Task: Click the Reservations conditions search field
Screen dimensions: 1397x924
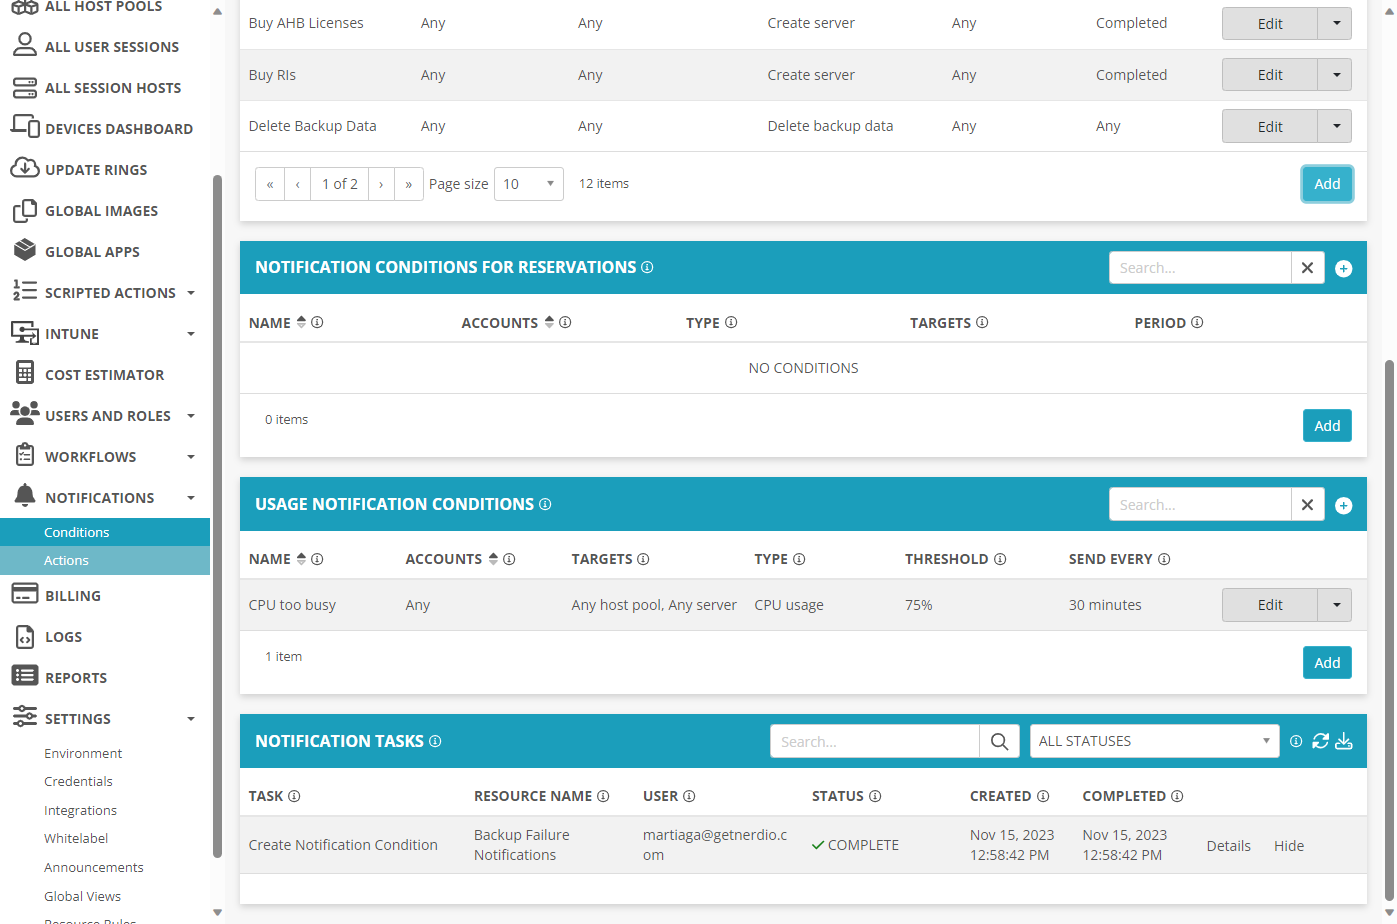Action: [1200, 268]
